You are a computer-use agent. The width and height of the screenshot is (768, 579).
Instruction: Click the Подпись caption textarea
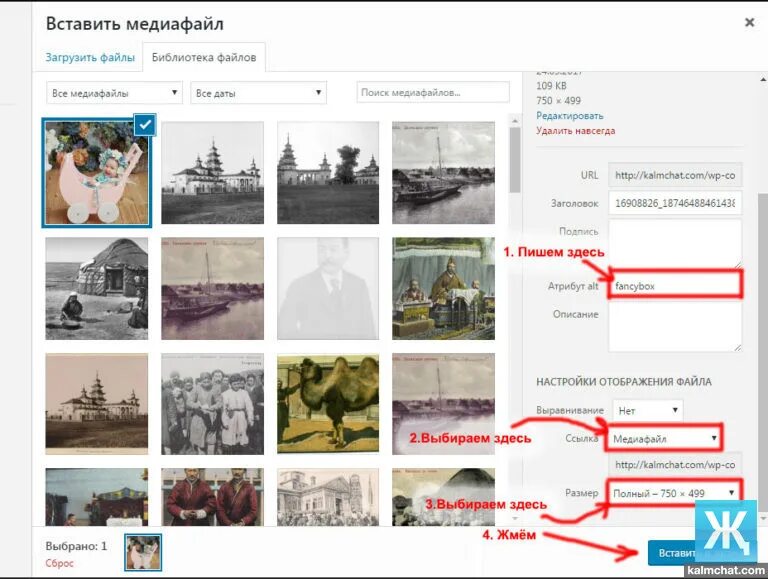pyautogui.click(x=675, y=243)
